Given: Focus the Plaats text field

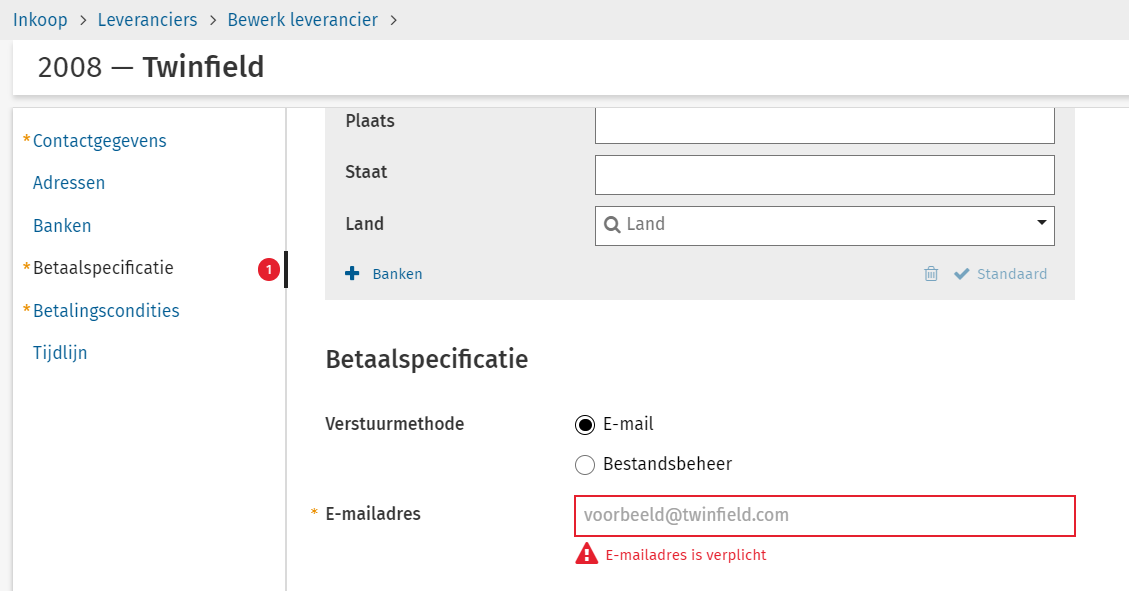Looking at the screenshot, I should point(824,126).
